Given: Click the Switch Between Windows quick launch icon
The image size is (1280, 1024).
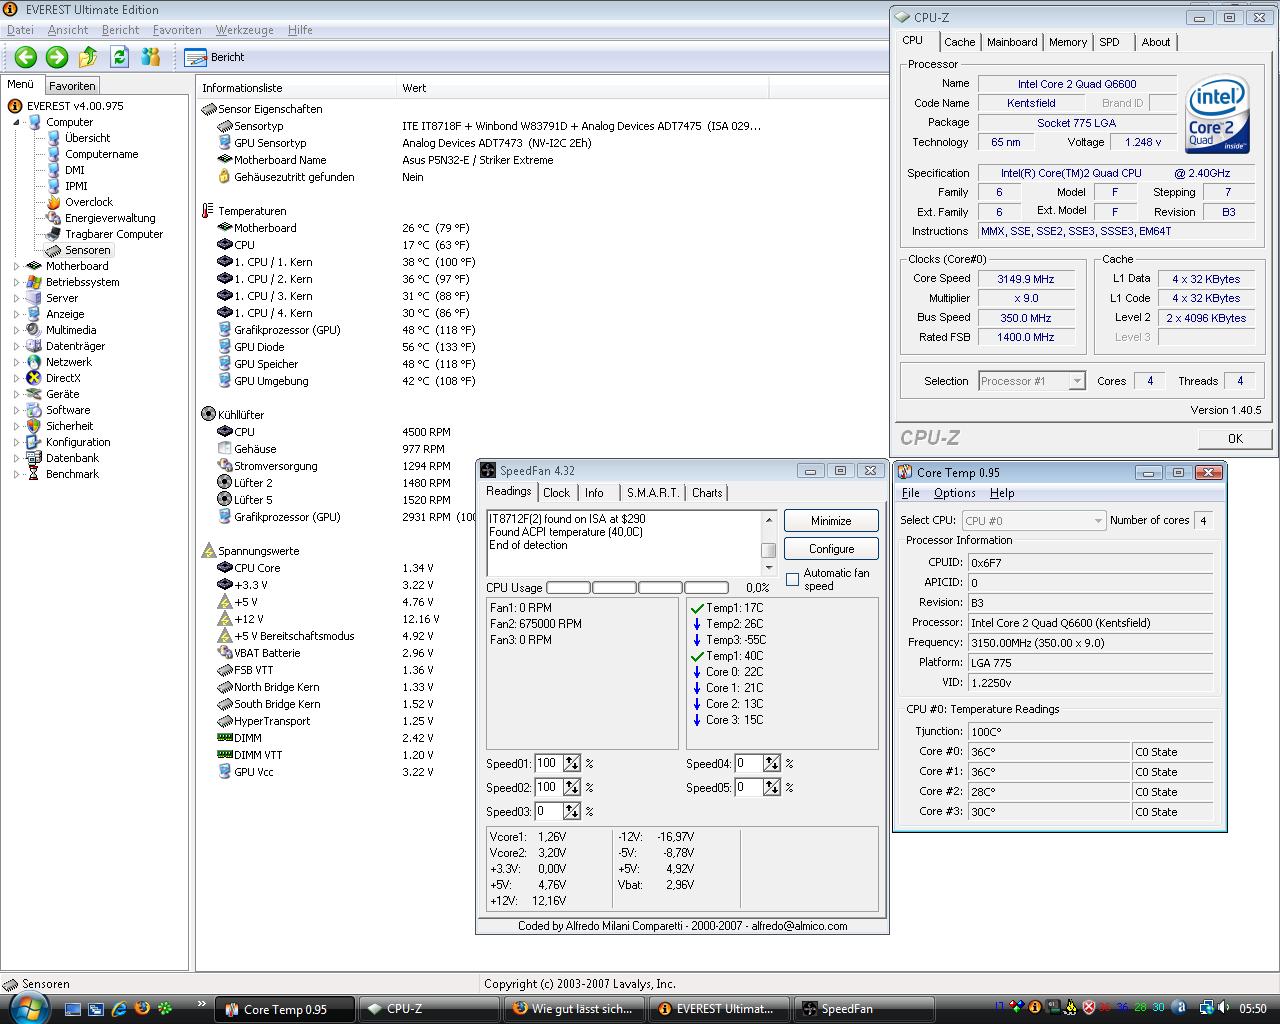Looking at the screenshot, I should point(95,1009).
